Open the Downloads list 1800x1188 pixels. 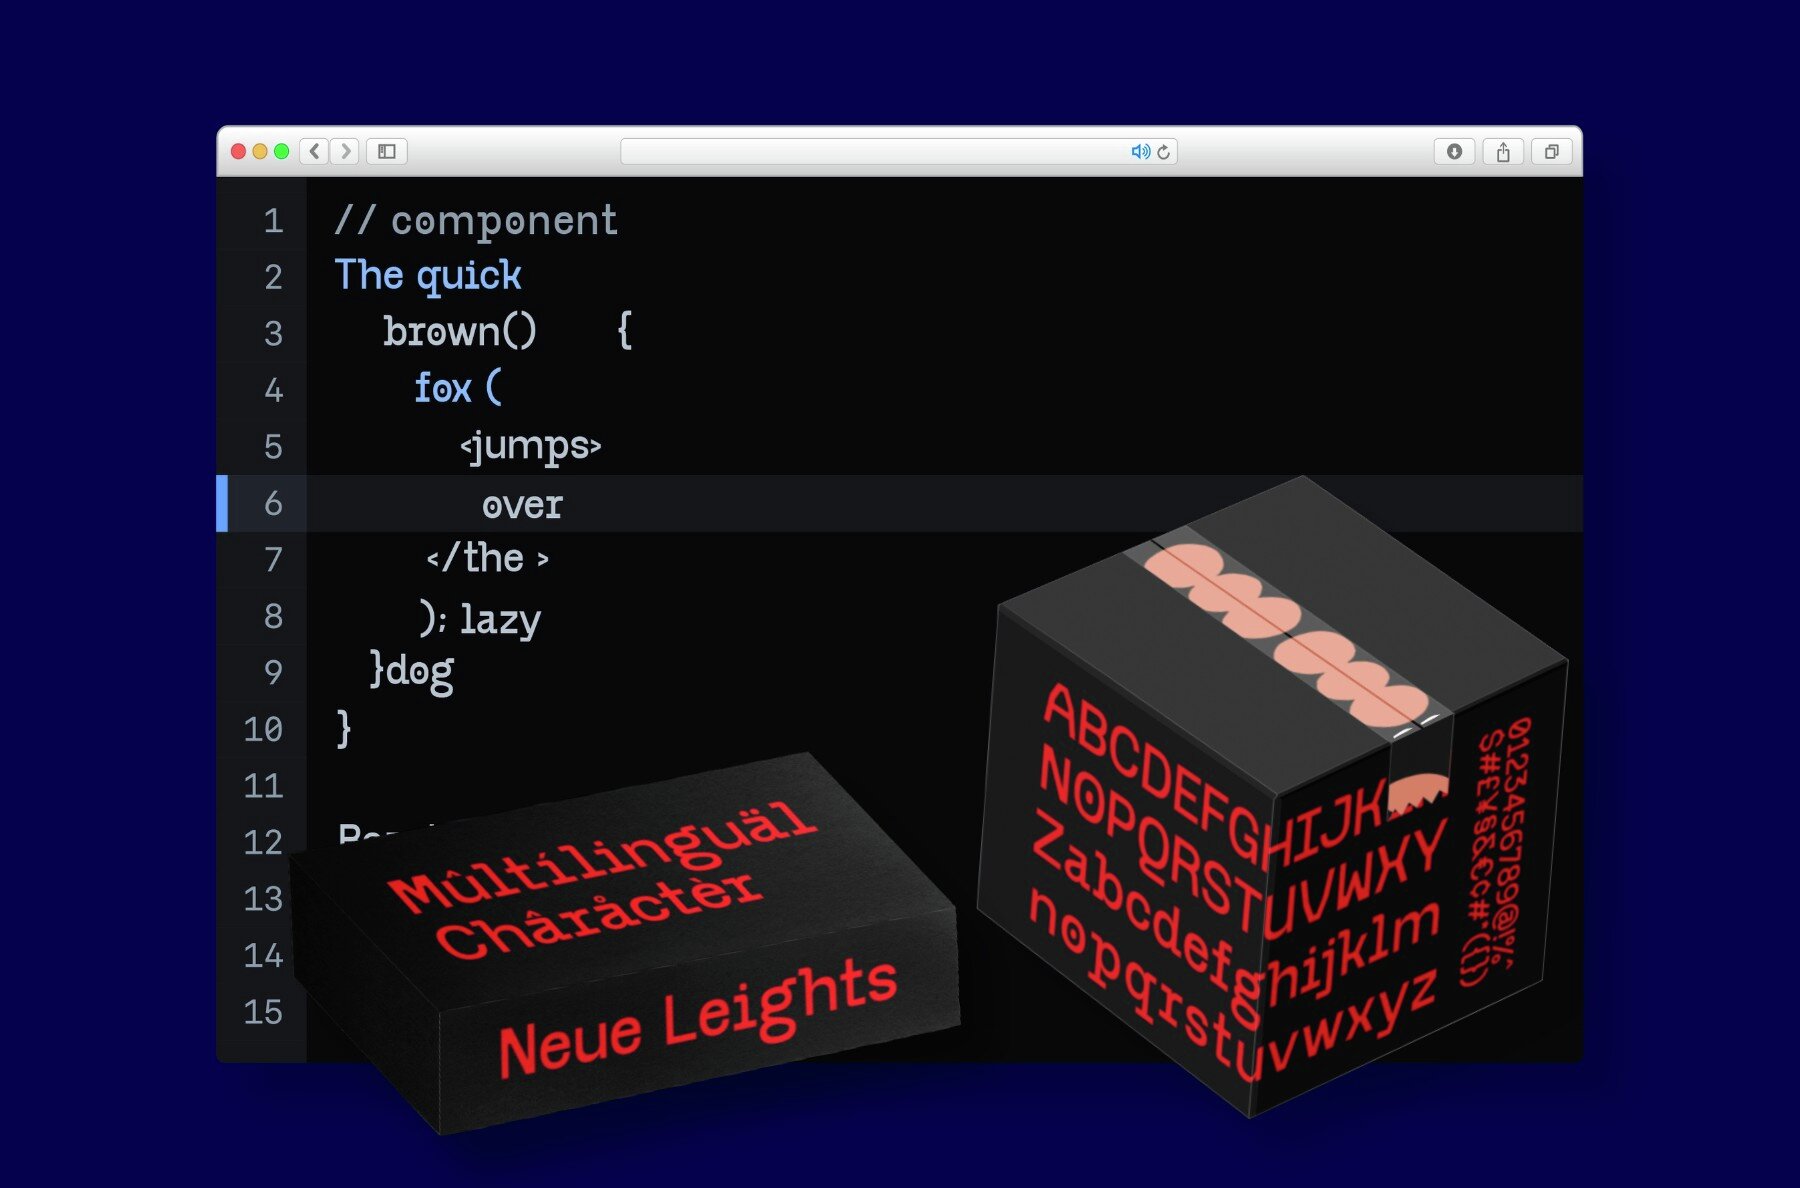pyautogui.click(x=1456, y=153)
